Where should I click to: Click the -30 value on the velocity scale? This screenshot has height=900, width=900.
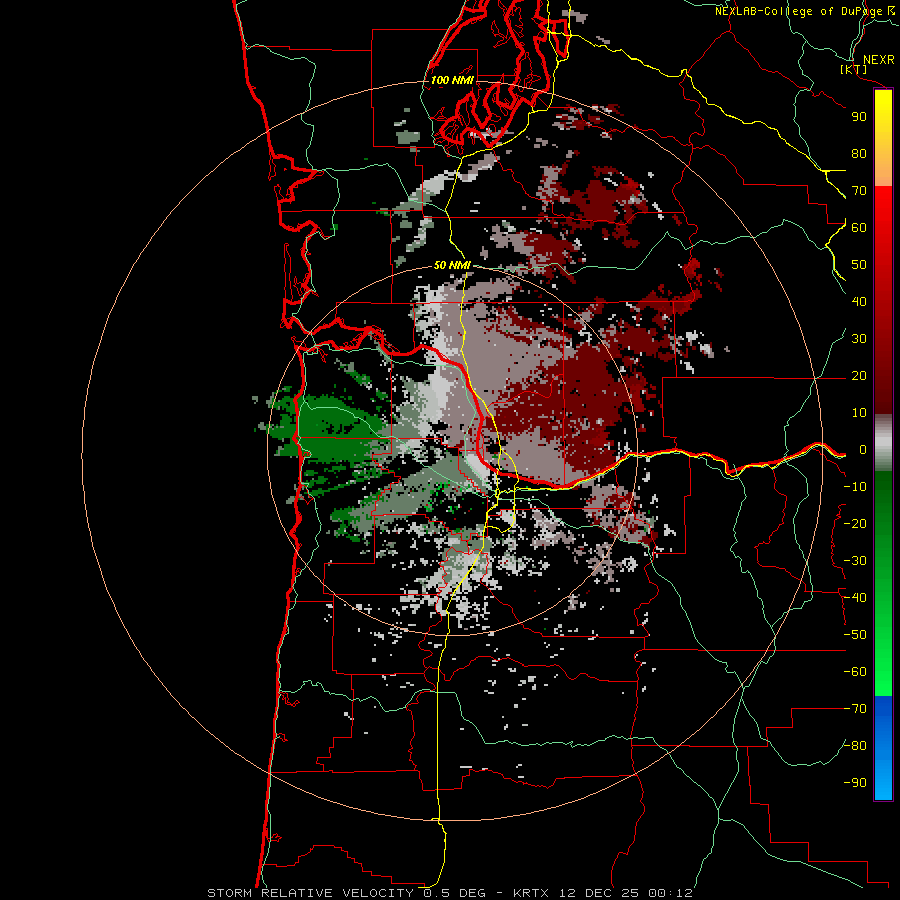tap(855, 561)
